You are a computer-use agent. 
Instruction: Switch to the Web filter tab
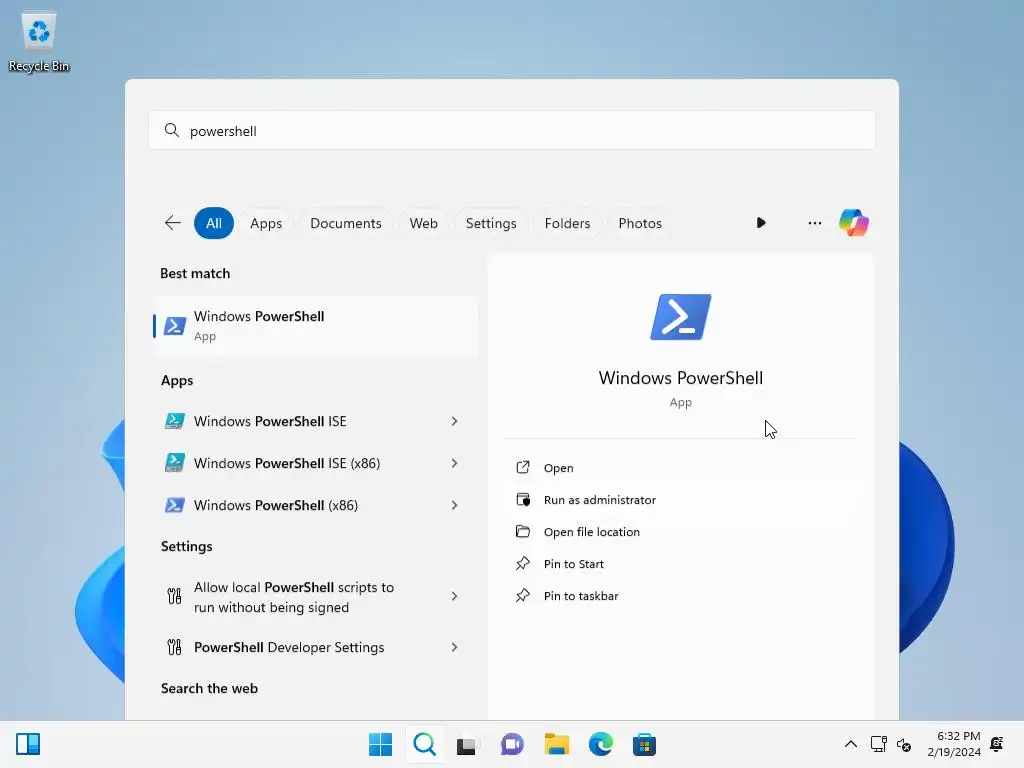coord(423,223)
